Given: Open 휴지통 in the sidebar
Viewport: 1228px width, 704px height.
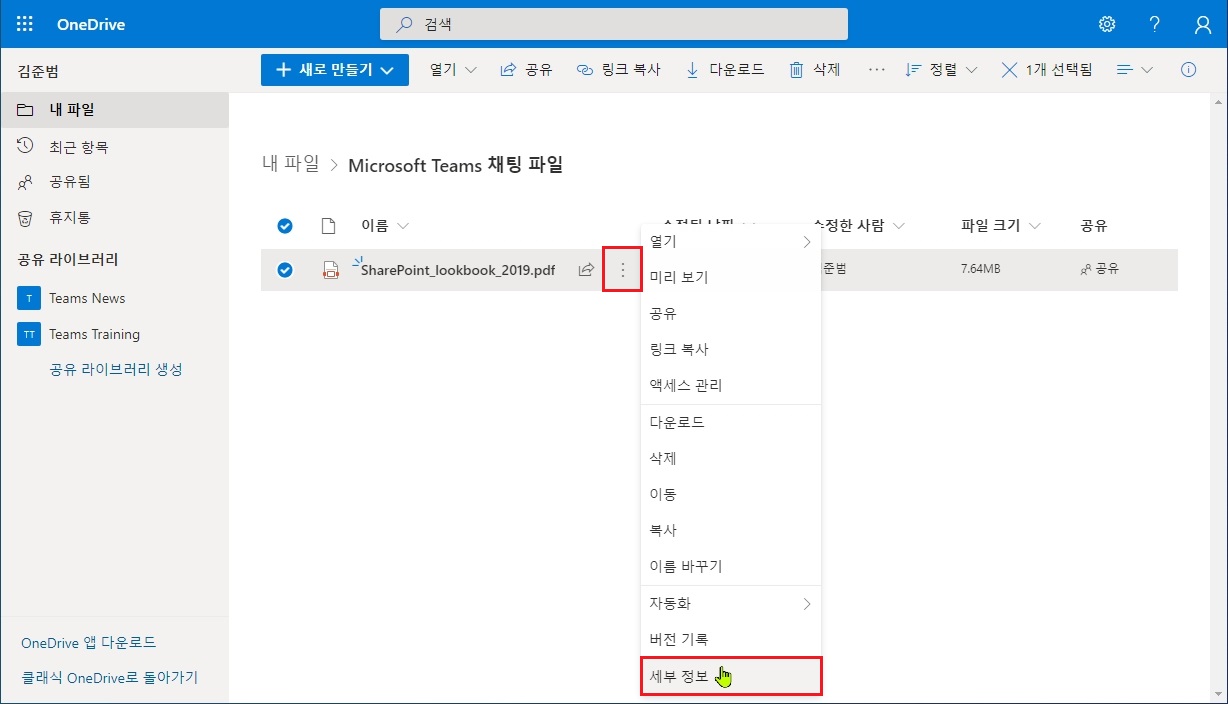Looking at the screenshot, I should point(114,217).
